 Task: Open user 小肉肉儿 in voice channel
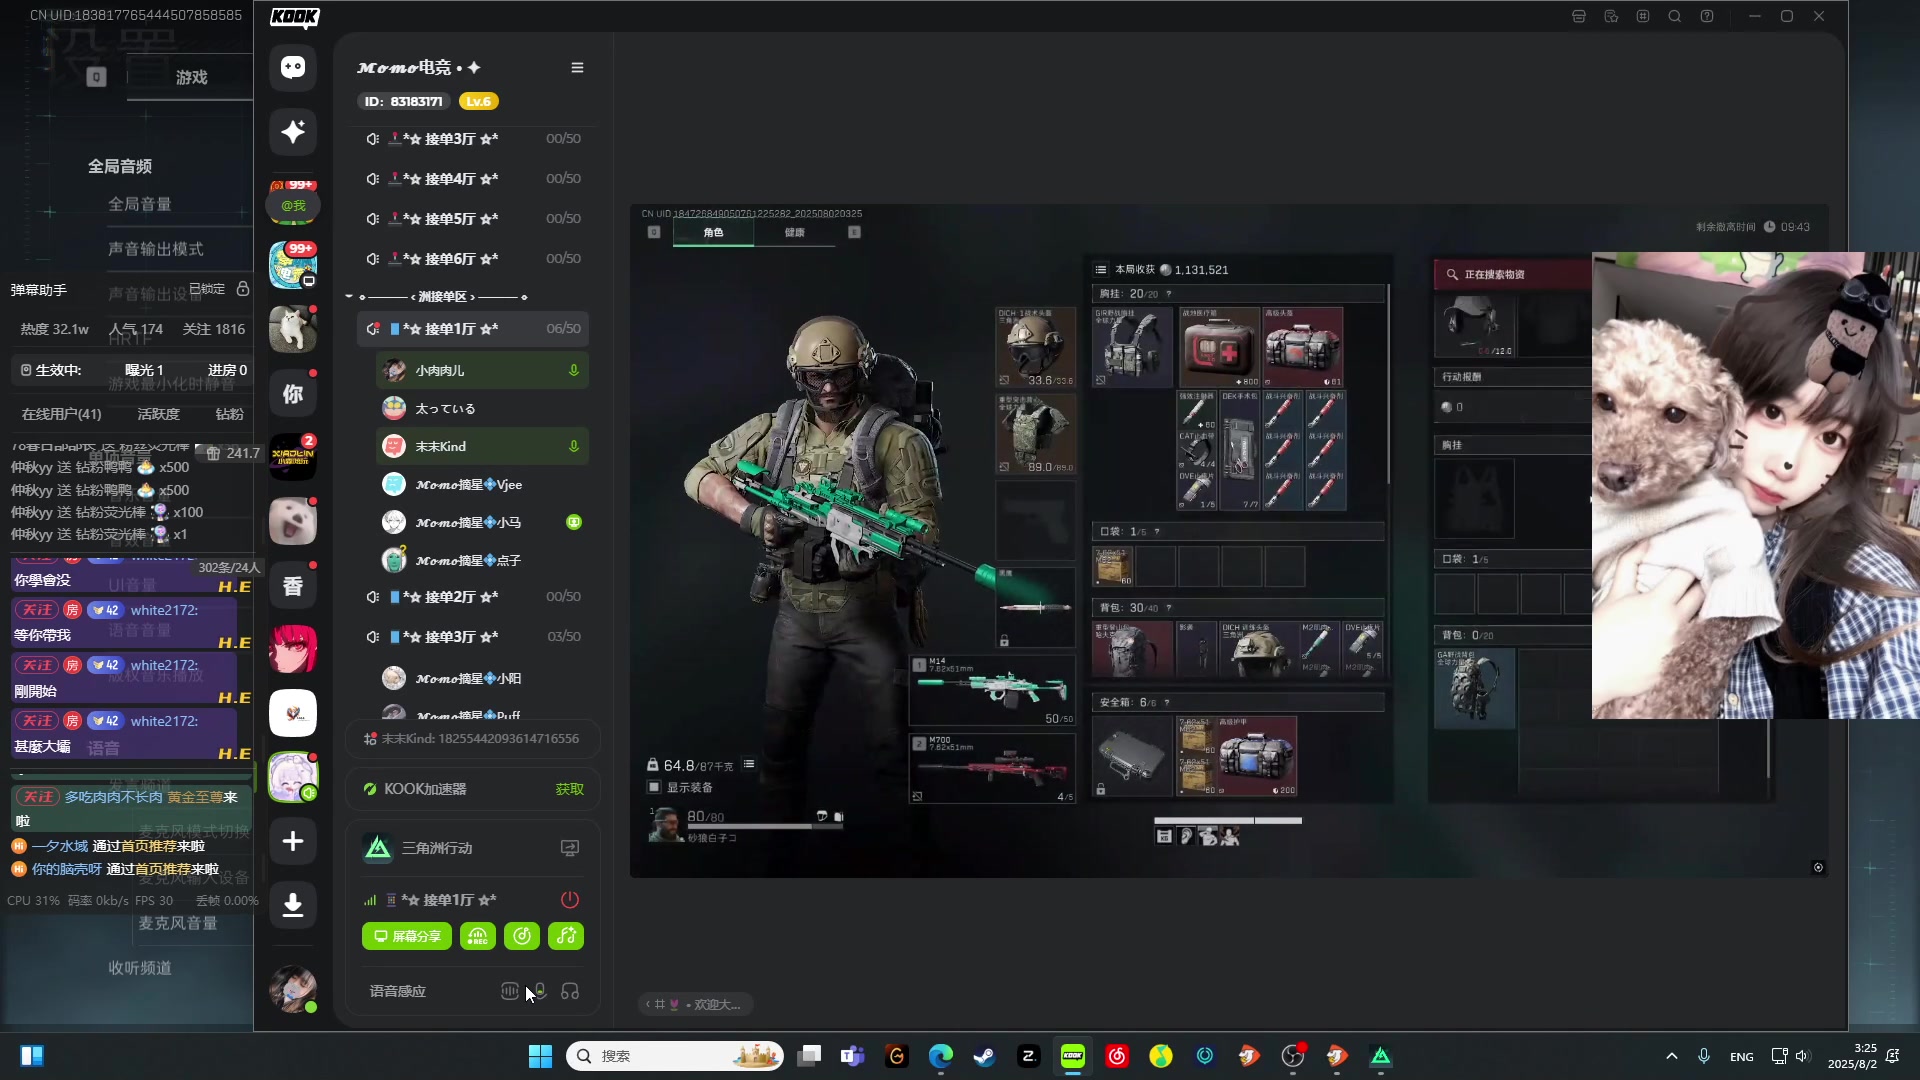[x=482, y=370]
